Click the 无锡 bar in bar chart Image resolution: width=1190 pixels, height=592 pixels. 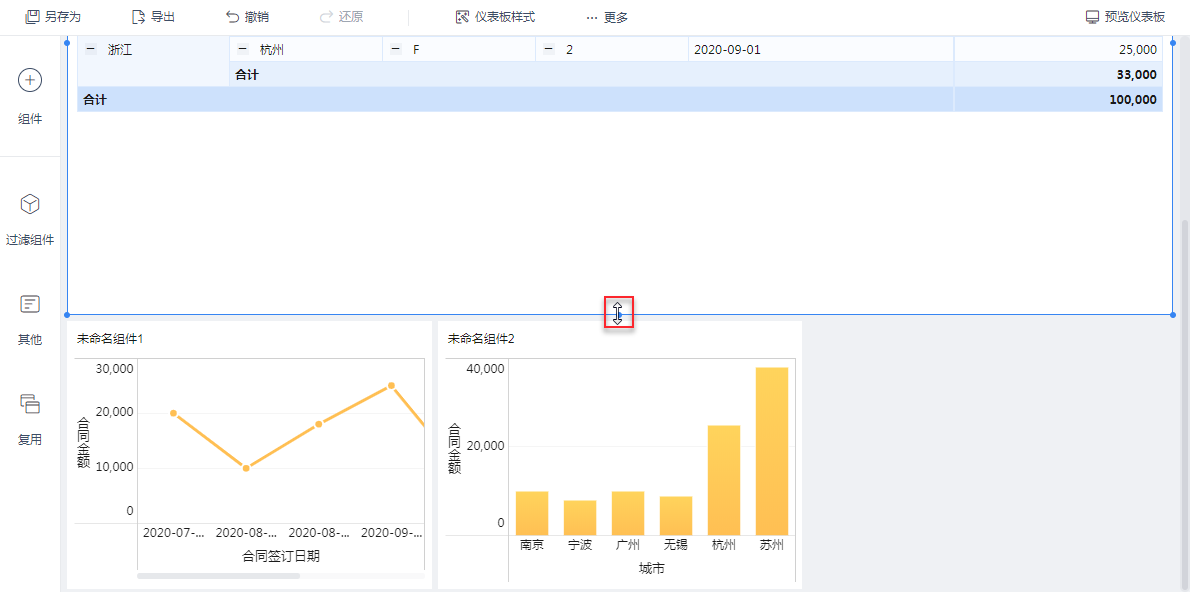(x=675, y=515)
